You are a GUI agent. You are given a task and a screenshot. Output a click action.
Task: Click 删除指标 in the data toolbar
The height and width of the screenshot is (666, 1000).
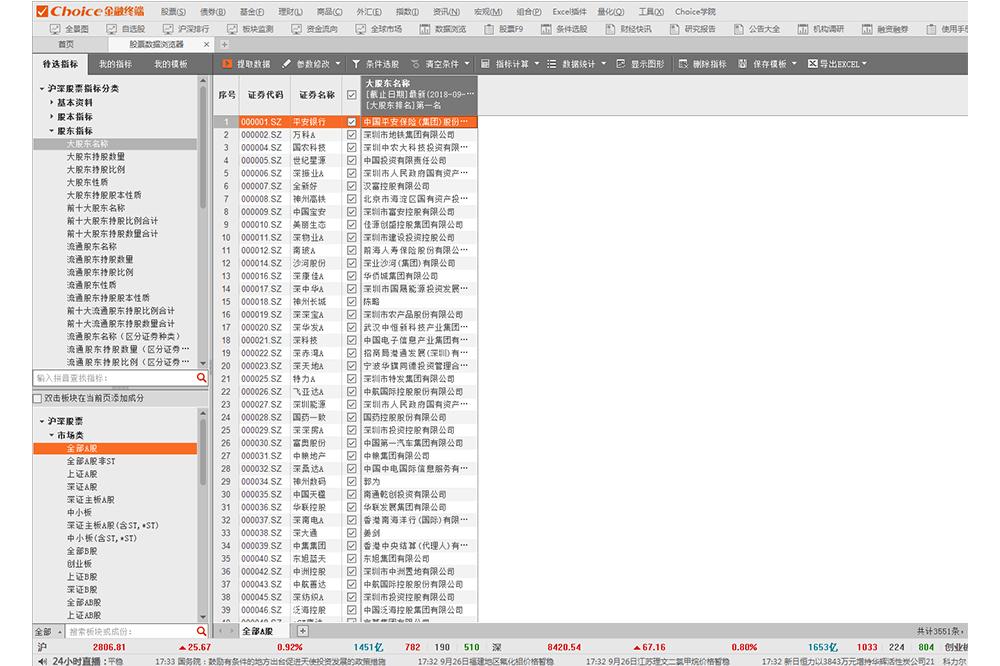[x=702, y=64]
